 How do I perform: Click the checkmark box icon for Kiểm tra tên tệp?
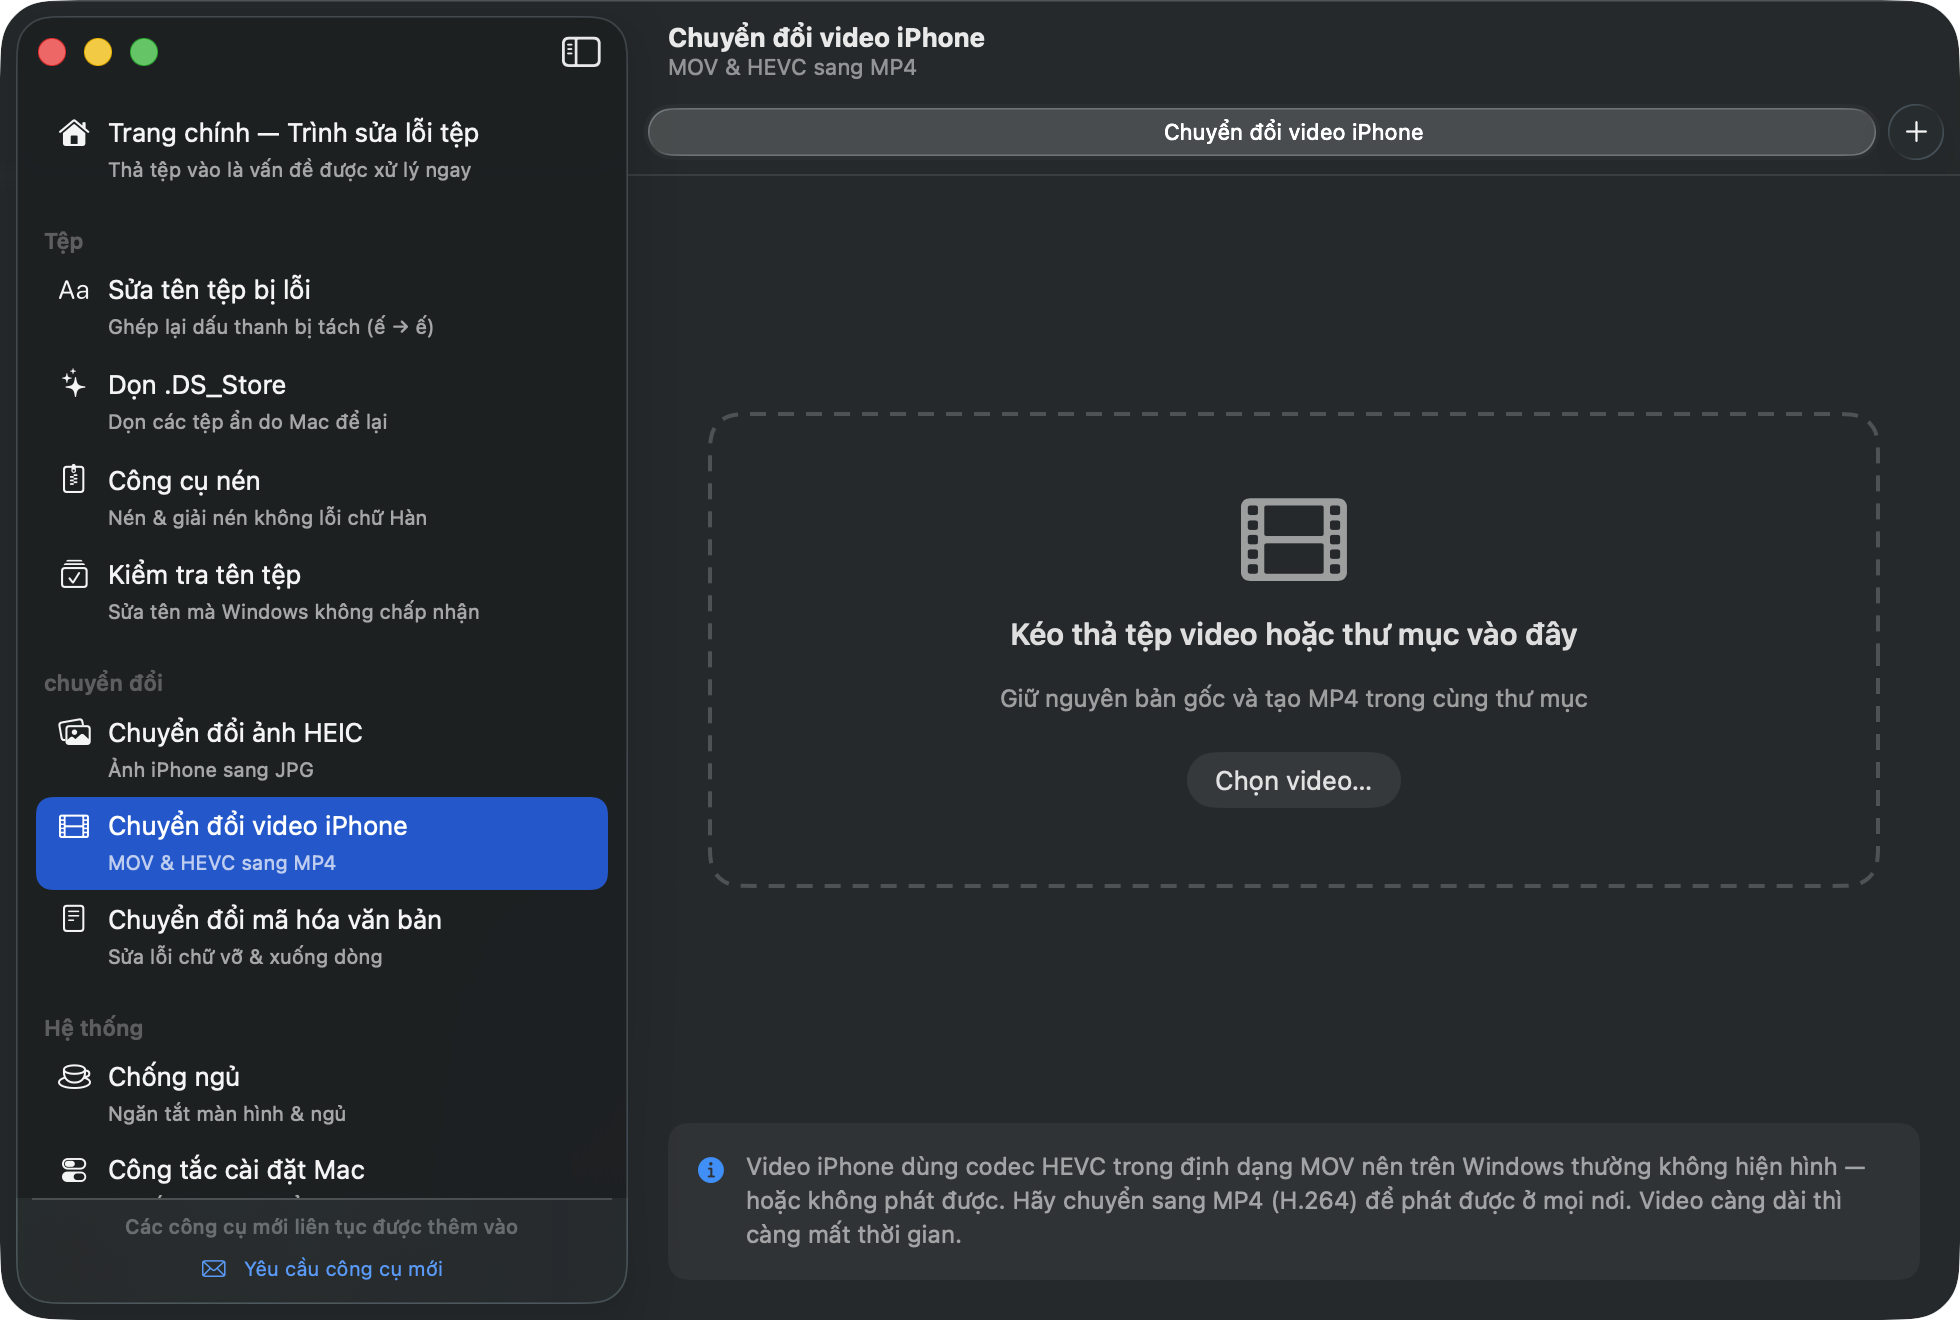point(74,574)
